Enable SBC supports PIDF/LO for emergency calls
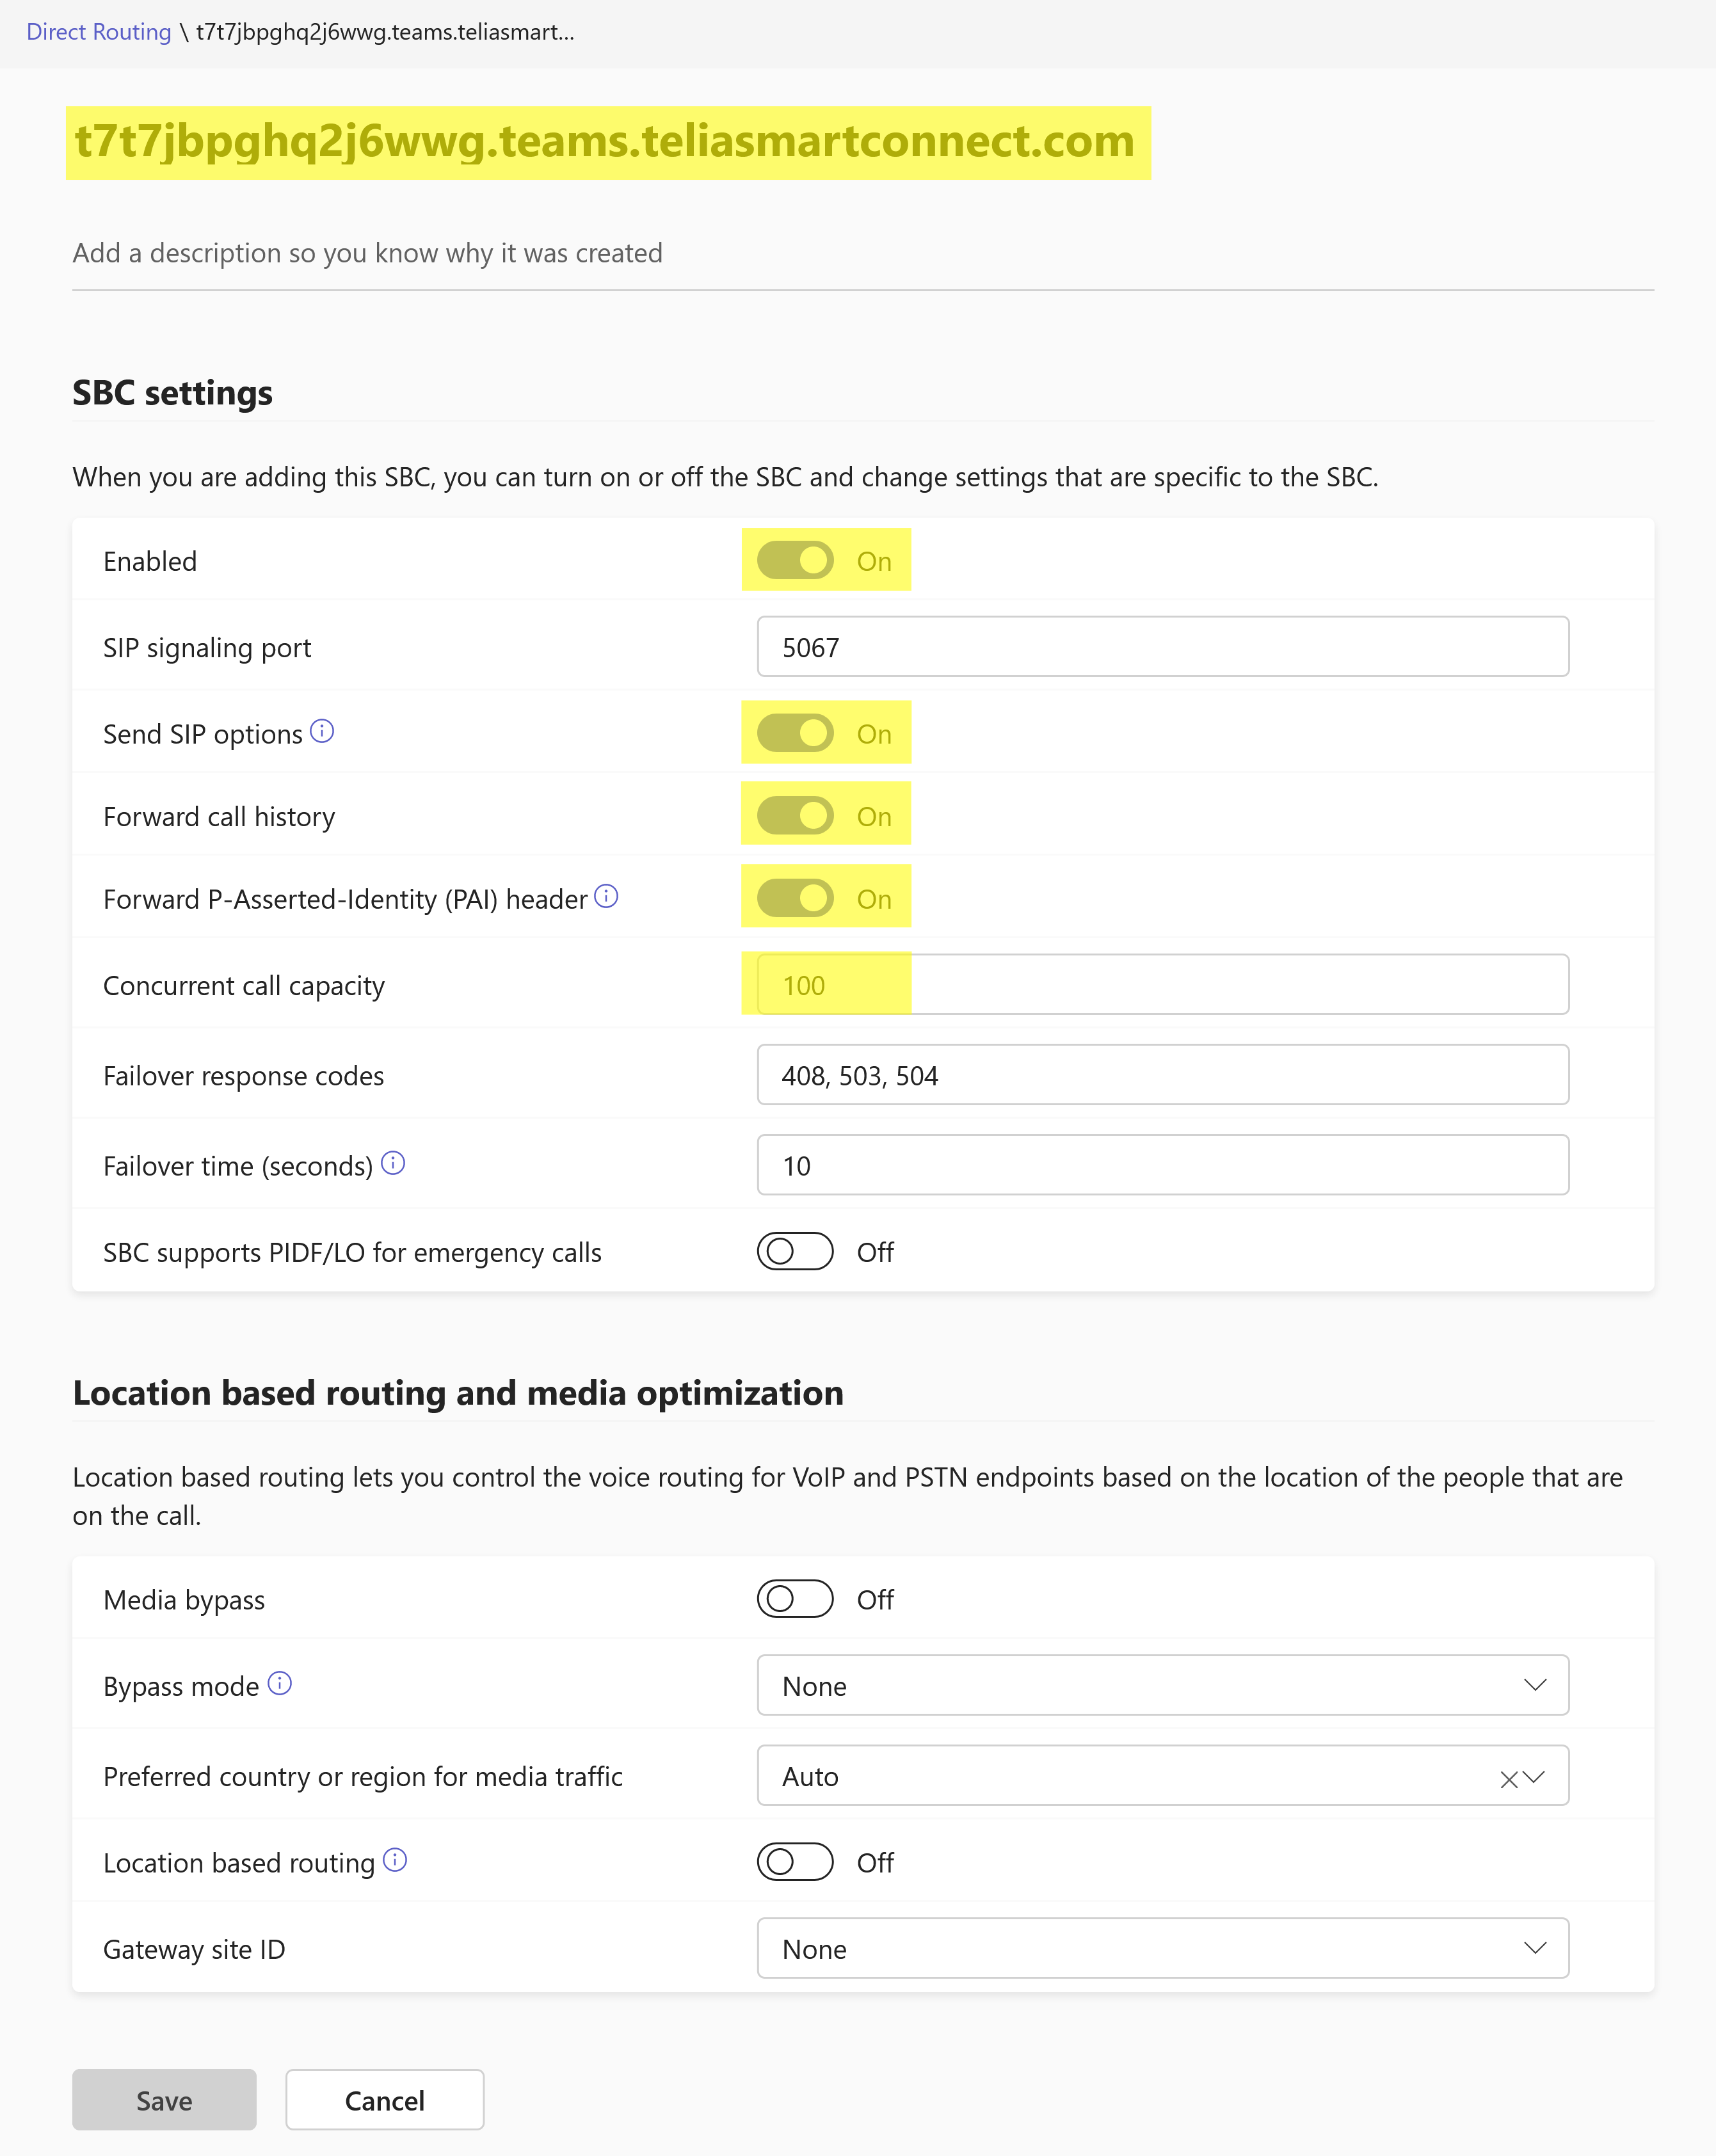 pyautogui.click(x=795, y=1251)
